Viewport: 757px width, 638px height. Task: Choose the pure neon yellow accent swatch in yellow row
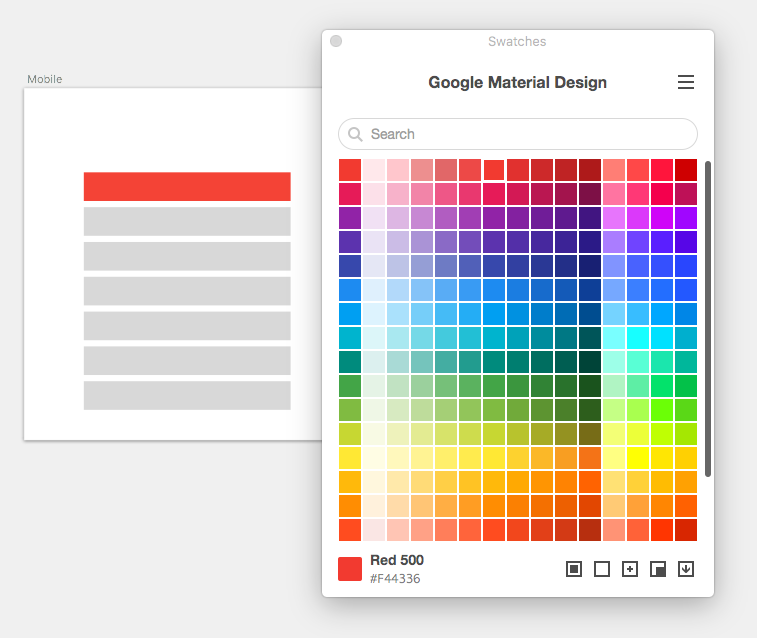click(638, 458)
